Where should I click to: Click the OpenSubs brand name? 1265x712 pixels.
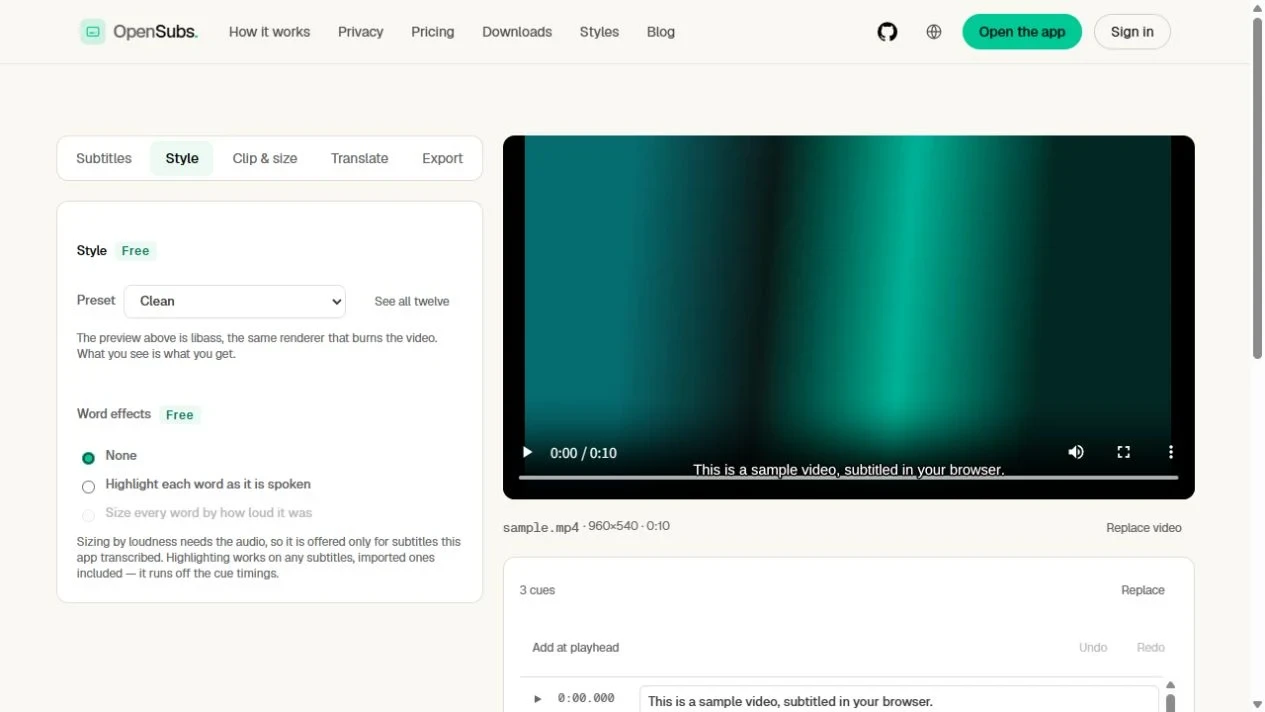pyautogui.click(x=155, y=32)
